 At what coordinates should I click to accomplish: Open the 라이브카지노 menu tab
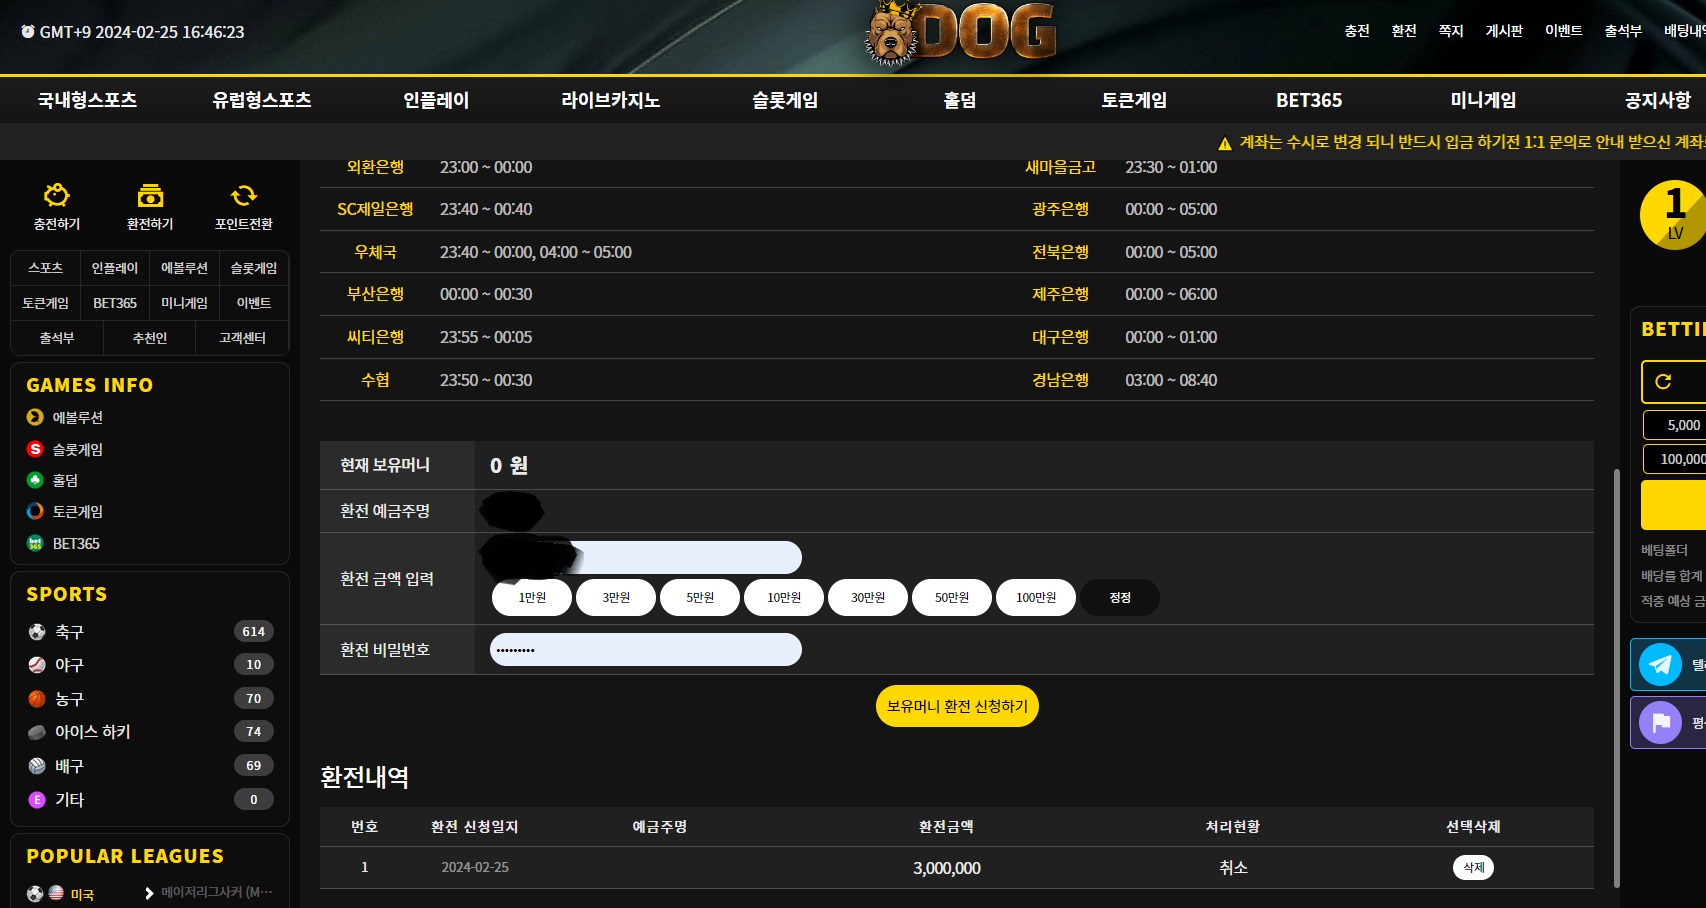coord(610,100)
